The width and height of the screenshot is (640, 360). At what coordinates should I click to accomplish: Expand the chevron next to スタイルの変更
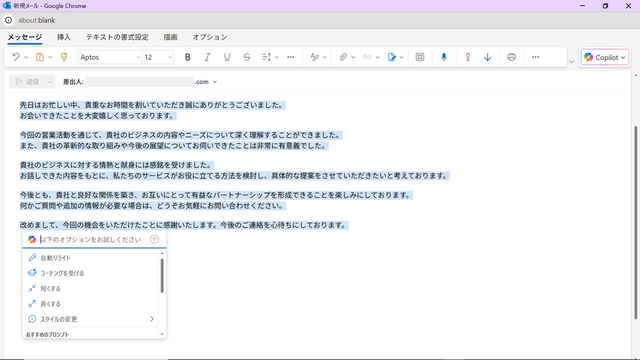(x=152, y=319)
